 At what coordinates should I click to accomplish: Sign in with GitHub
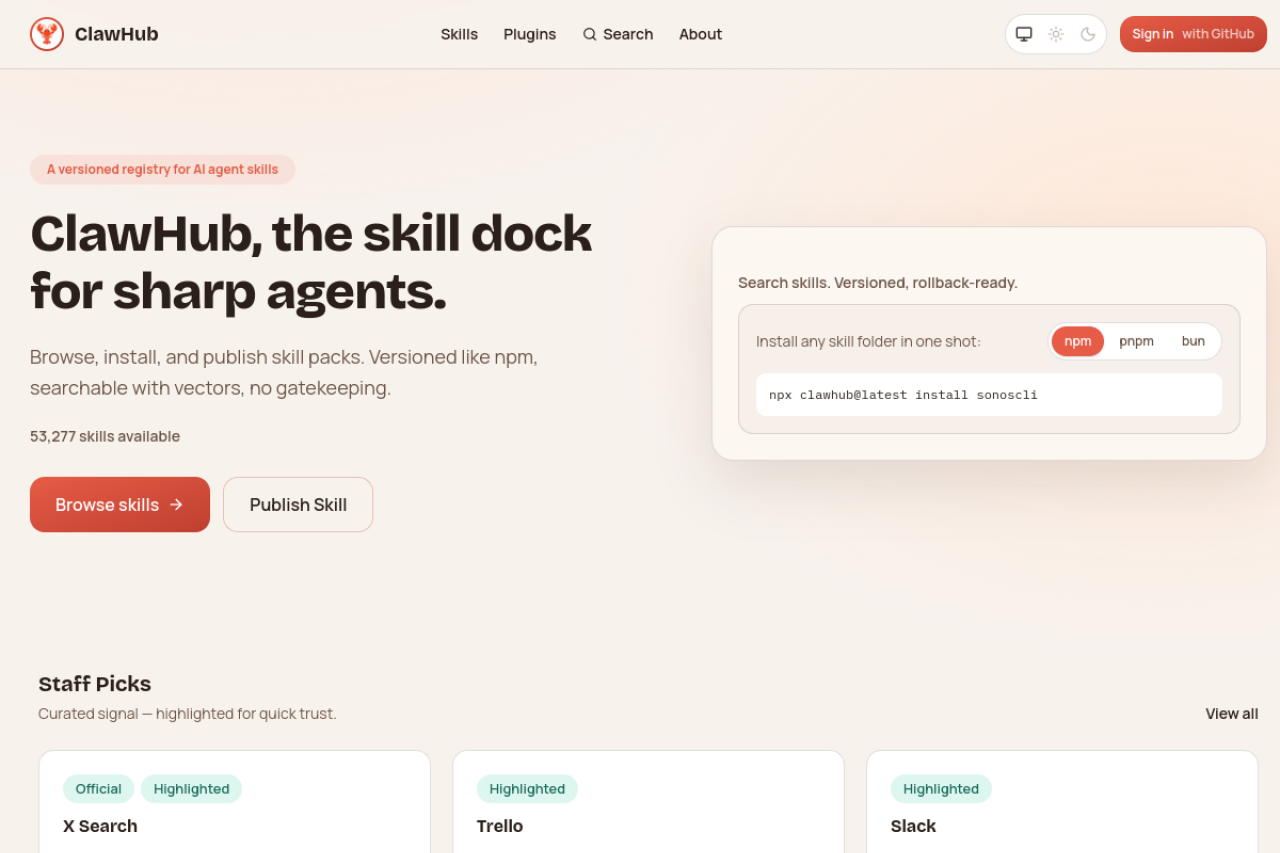1193,34
